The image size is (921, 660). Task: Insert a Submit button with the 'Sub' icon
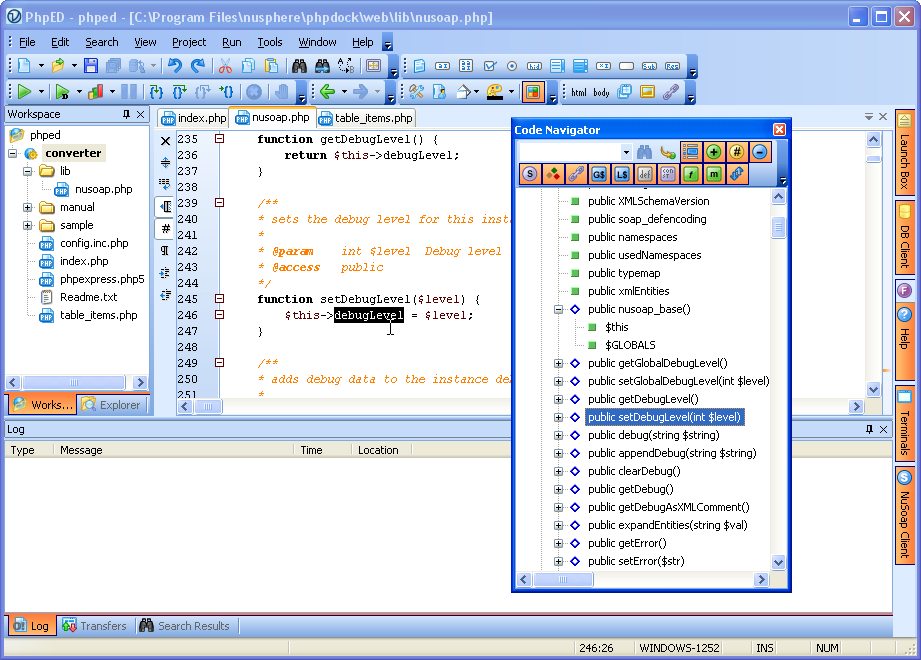coord(649,66)
